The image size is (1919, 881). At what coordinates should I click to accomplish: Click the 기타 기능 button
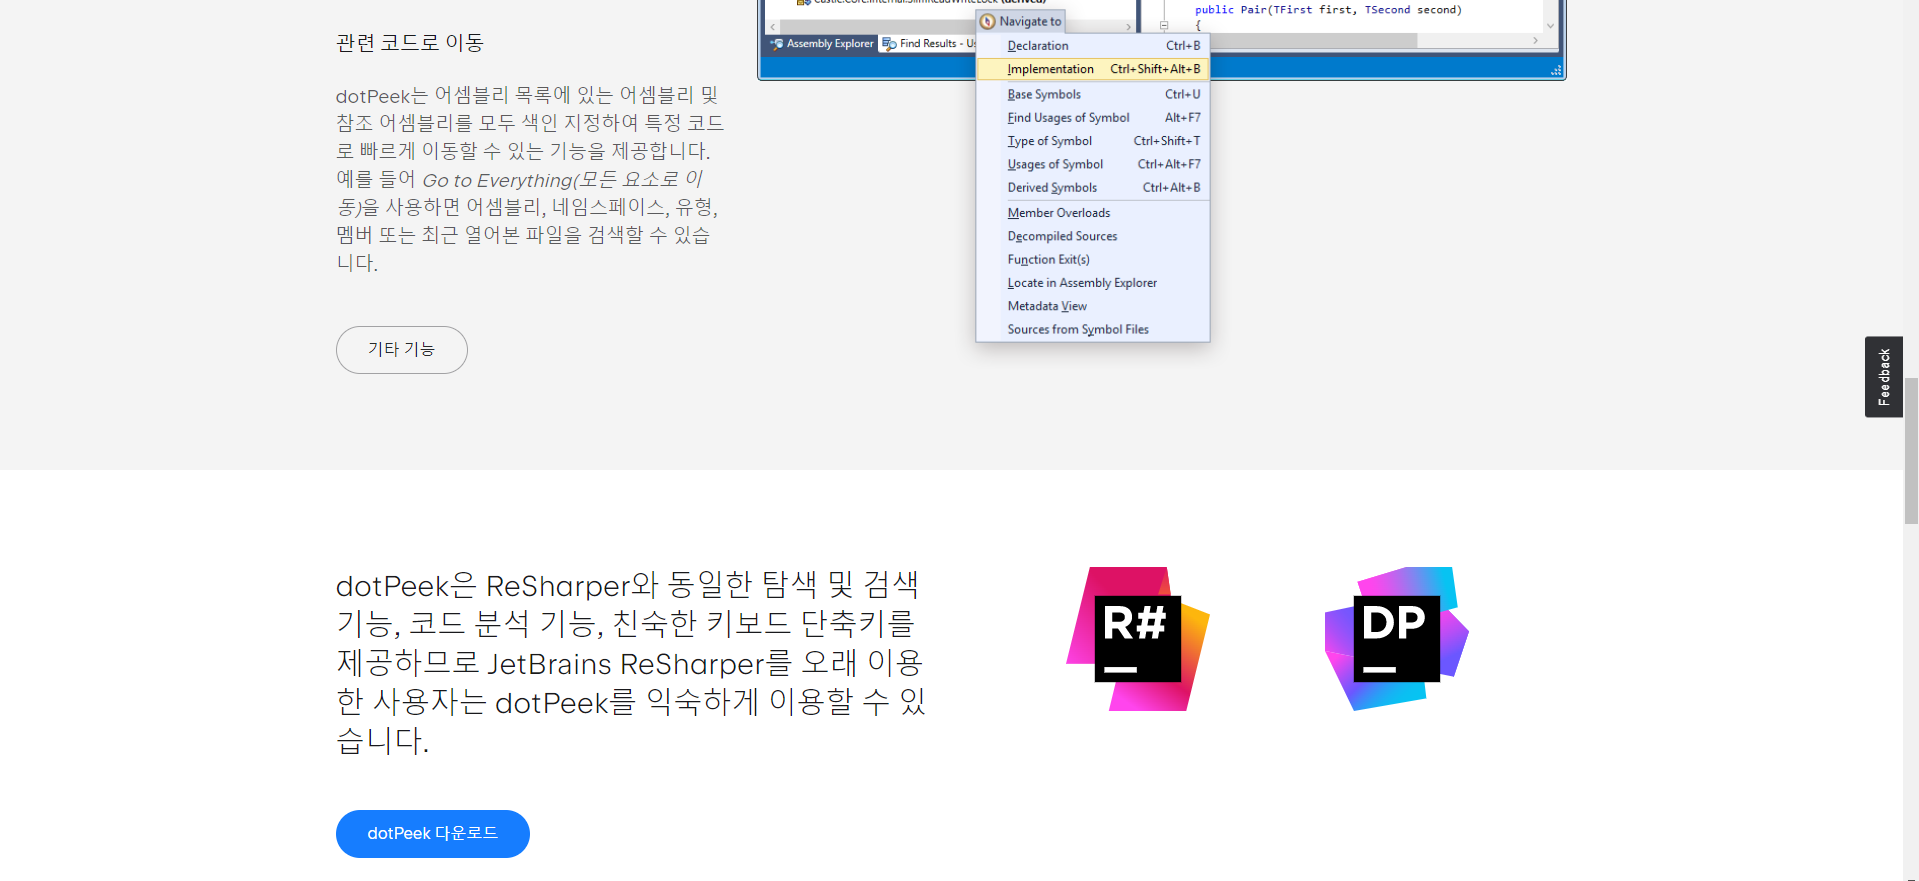tap(402, 350)
